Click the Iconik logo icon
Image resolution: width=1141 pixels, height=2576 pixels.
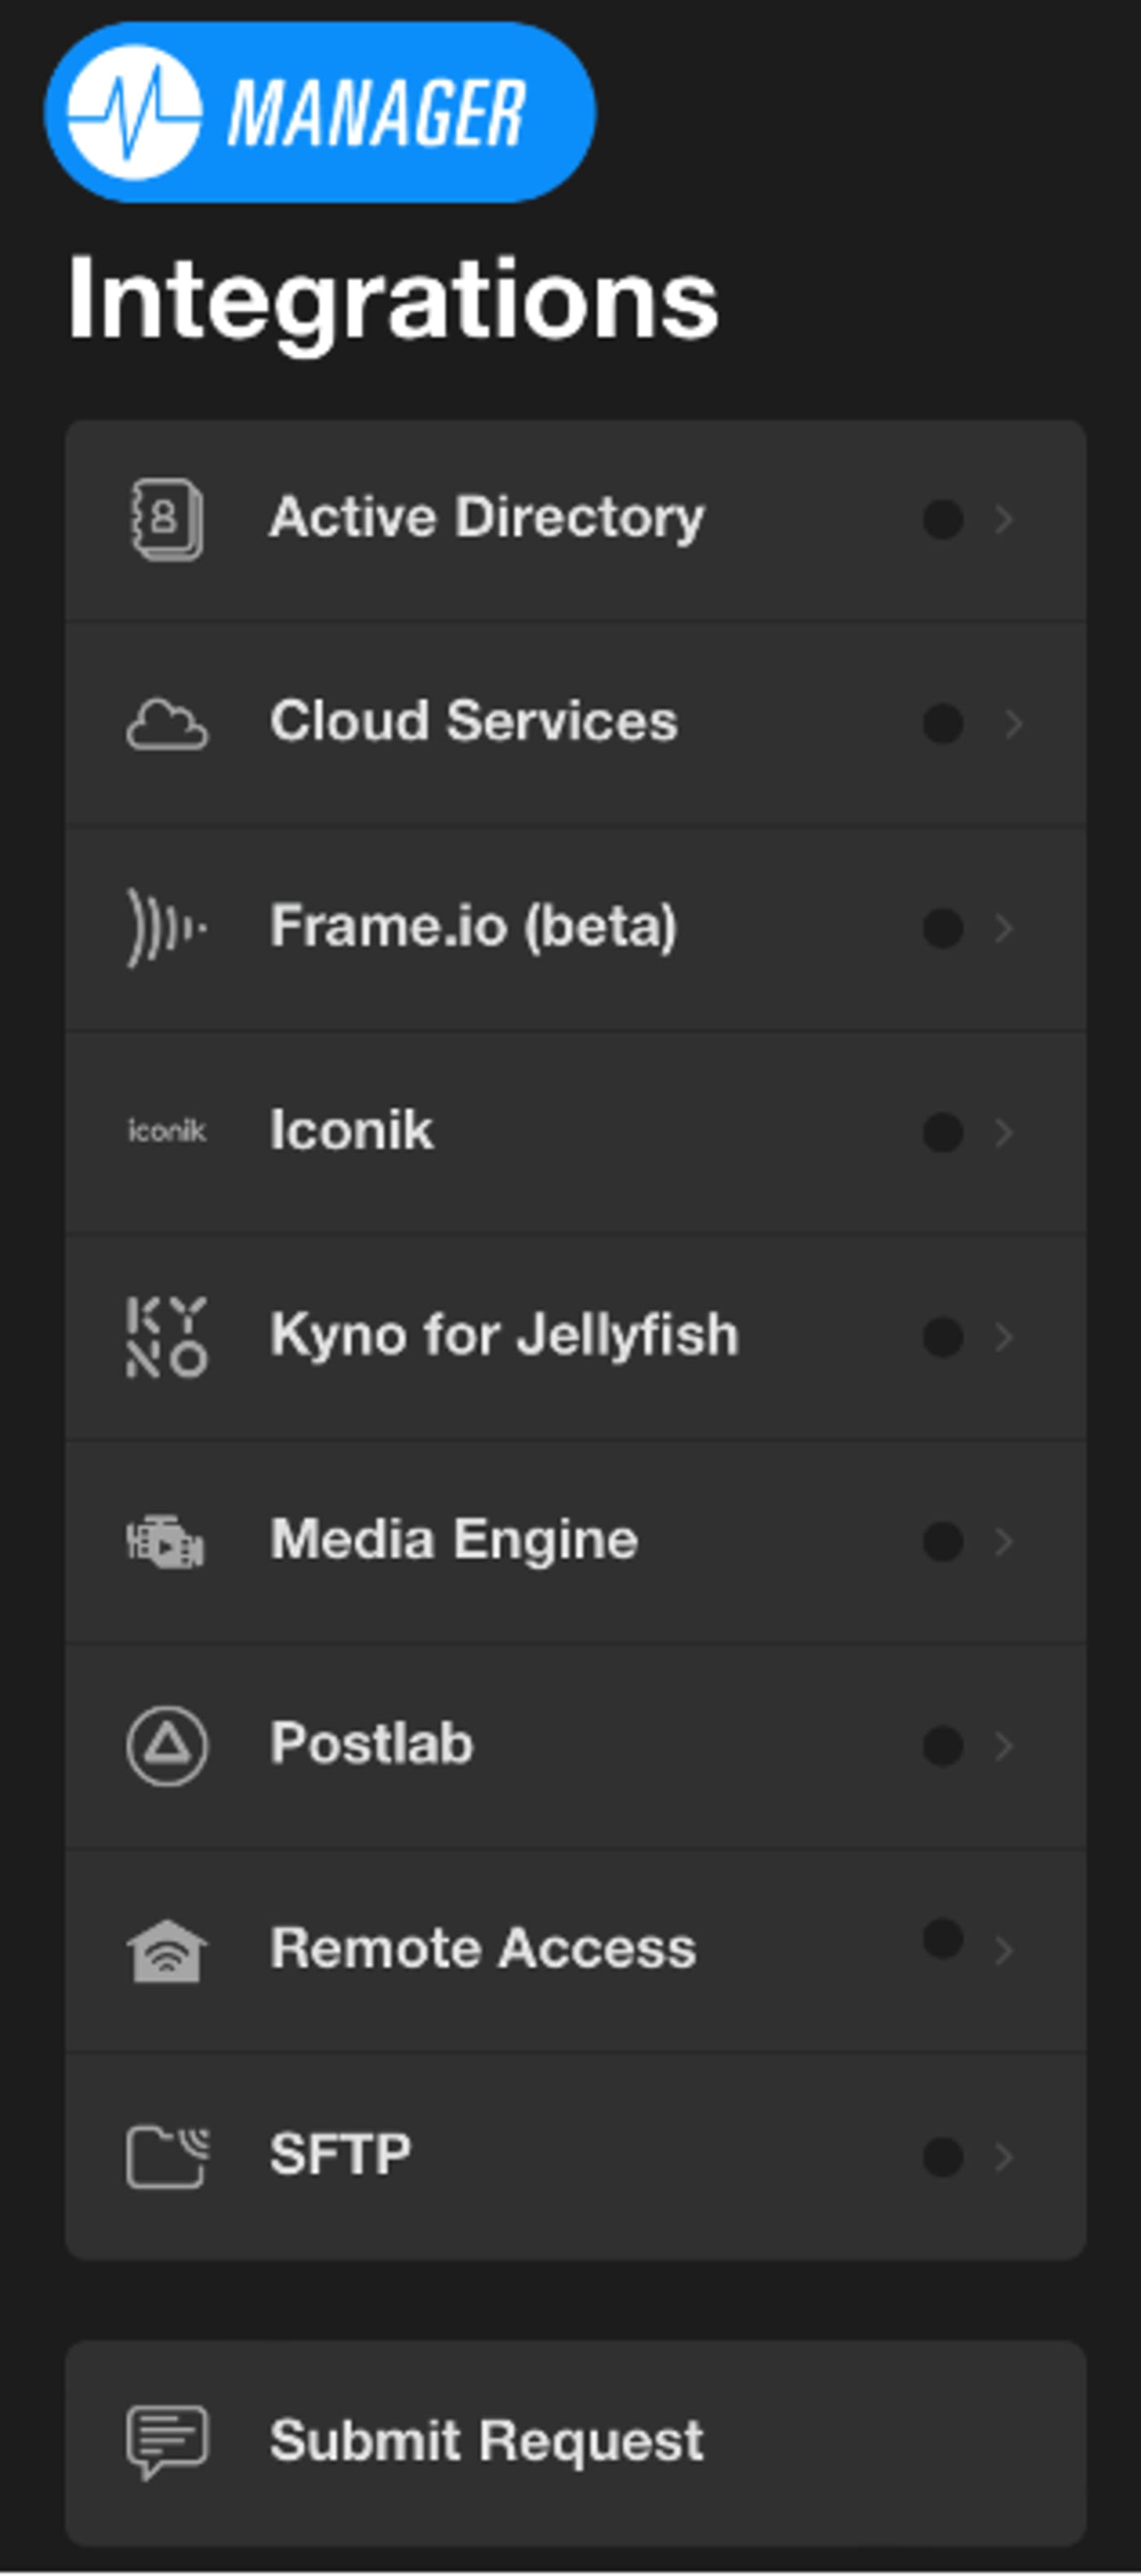[x=167, y=1132]
